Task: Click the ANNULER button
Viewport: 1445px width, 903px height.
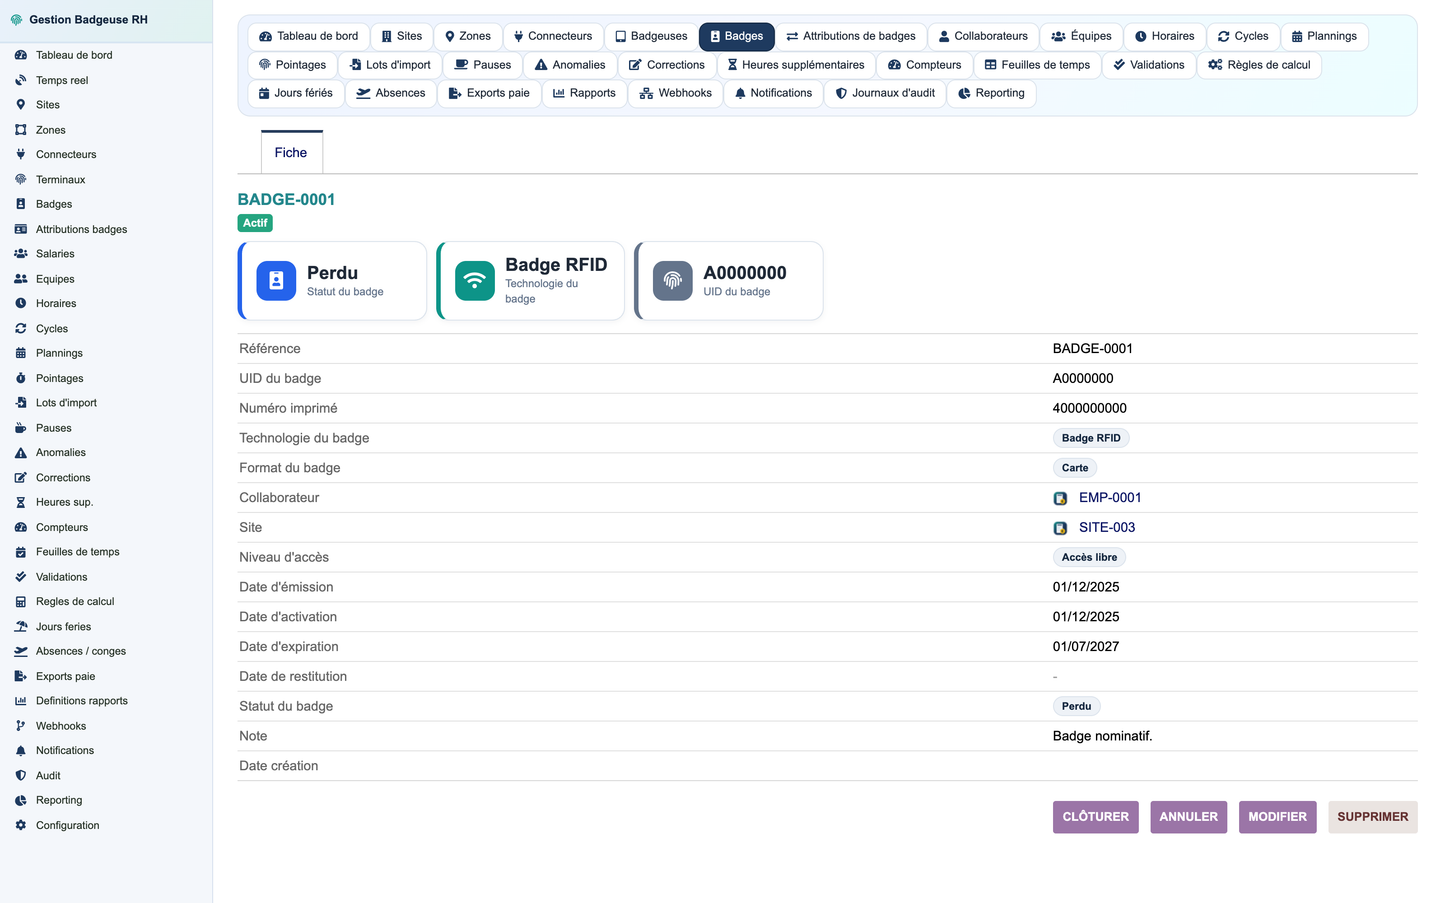Action: 1188,817
